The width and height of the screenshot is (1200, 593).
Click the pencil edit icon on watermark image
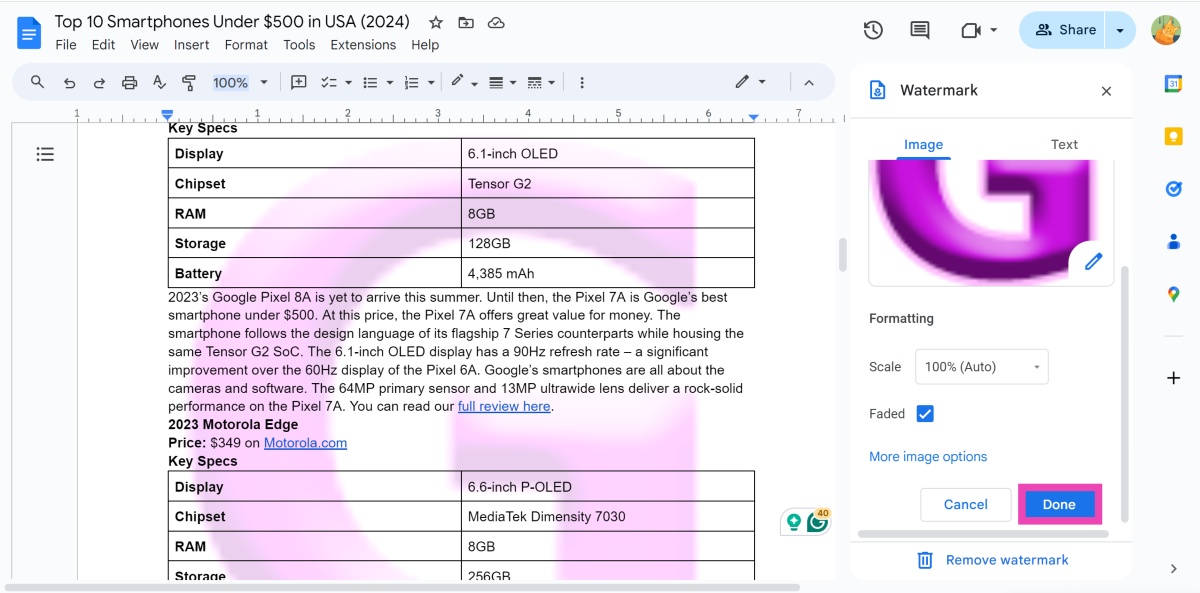1093,262
